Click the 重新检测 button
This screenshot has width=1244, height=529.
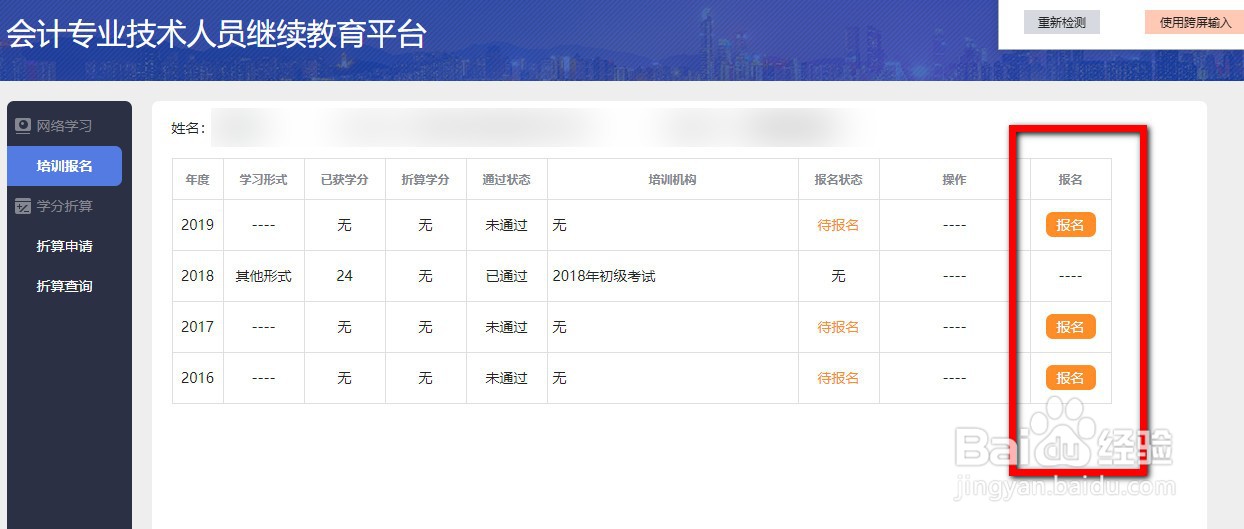point(1061,22)
